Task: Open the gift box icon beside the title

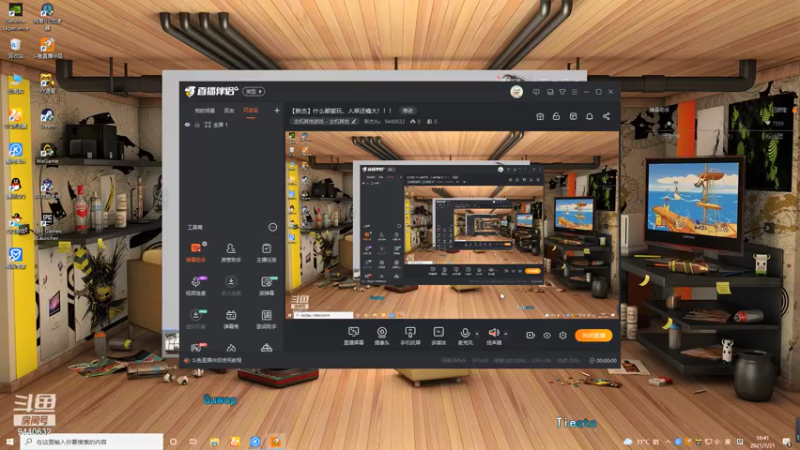Action: [x=540, y=116]
